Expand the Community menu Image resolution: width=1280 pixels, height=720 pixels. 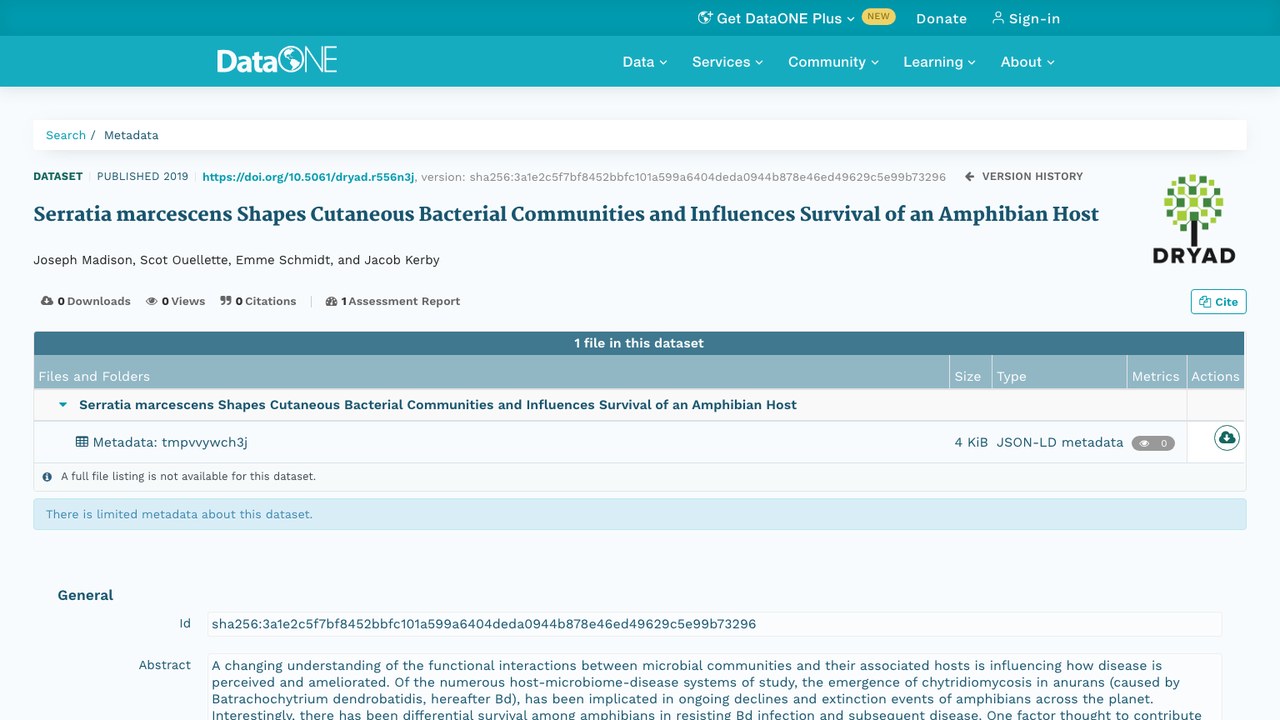[x=834, y=62]
